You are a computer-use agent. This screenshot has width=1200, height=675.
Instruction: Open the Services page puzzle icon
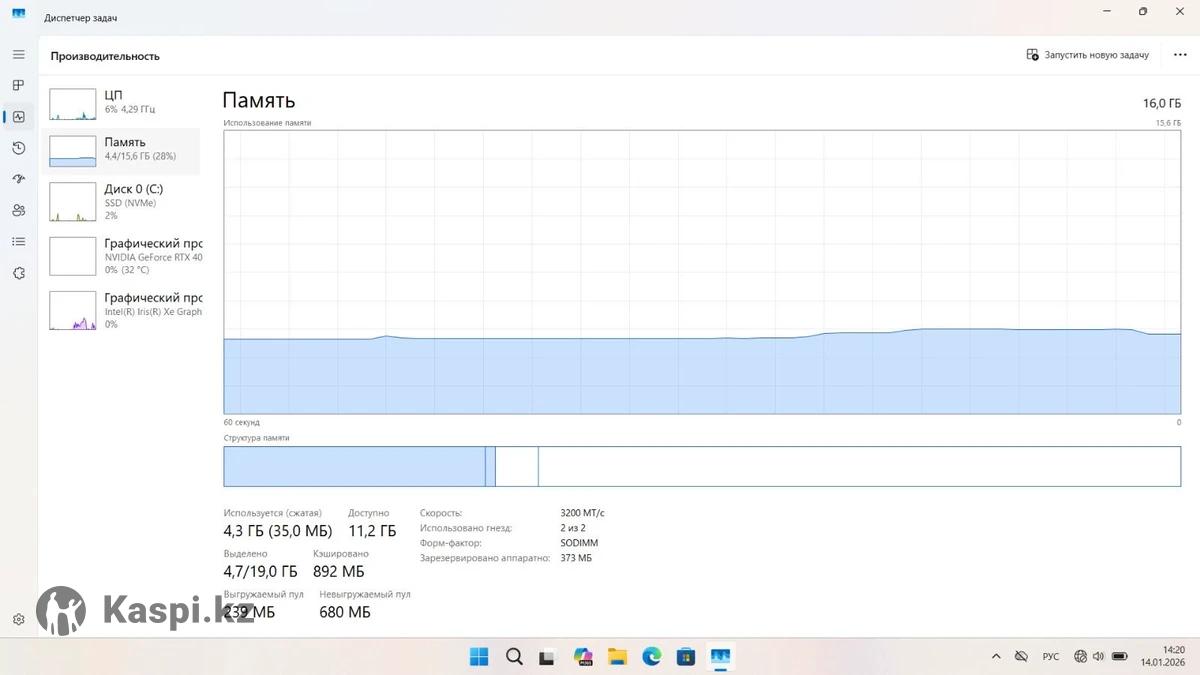(x=18, y=273)
